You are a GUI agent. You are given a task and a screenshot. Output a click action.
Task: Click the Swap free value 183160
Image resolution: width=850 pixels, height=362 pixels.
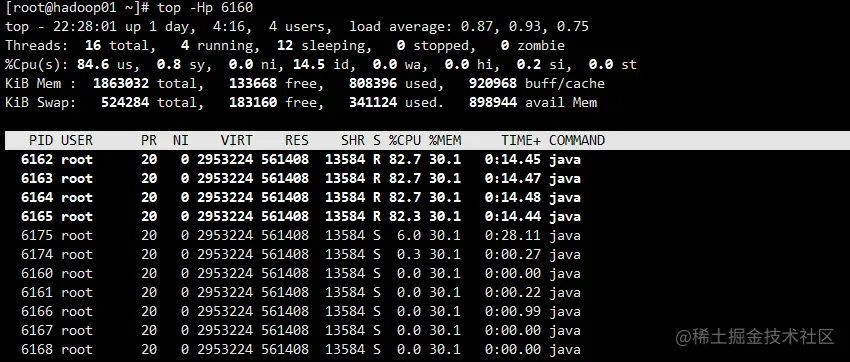click(x=253, y=102)
